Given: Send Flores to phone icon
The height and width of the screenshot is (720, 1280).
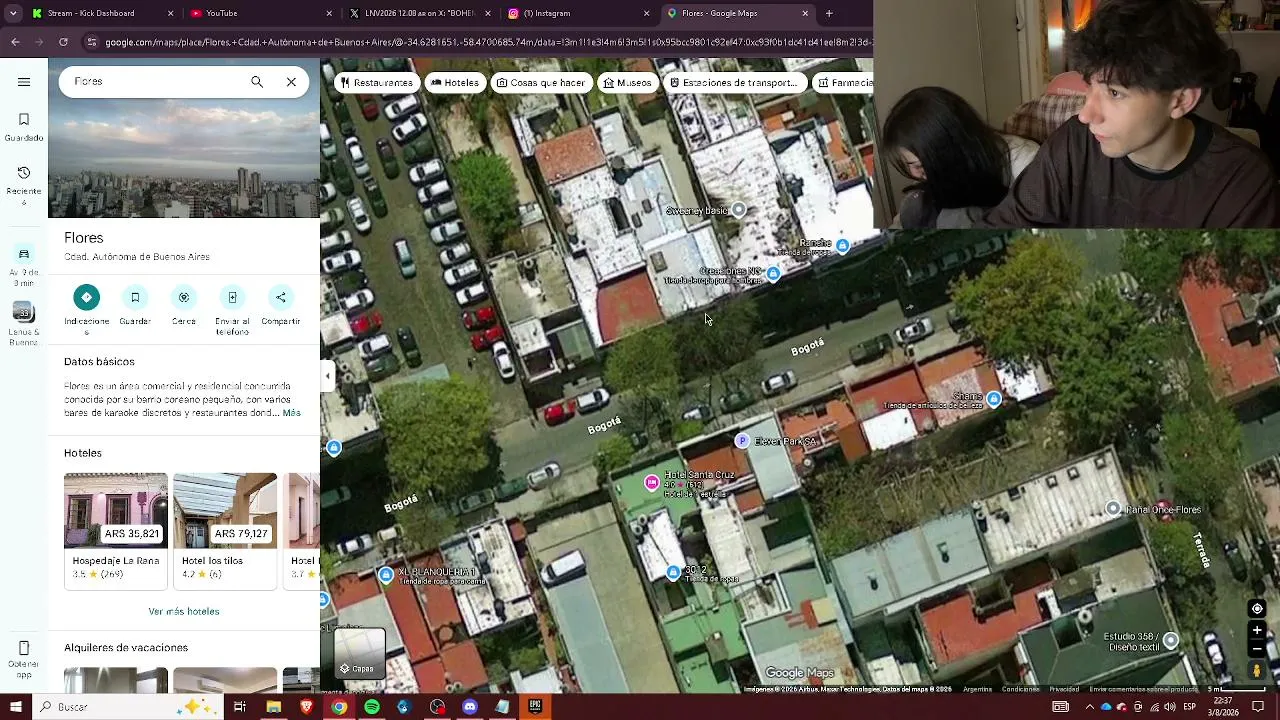Looking at the screenshot, I should coord(232,297).
